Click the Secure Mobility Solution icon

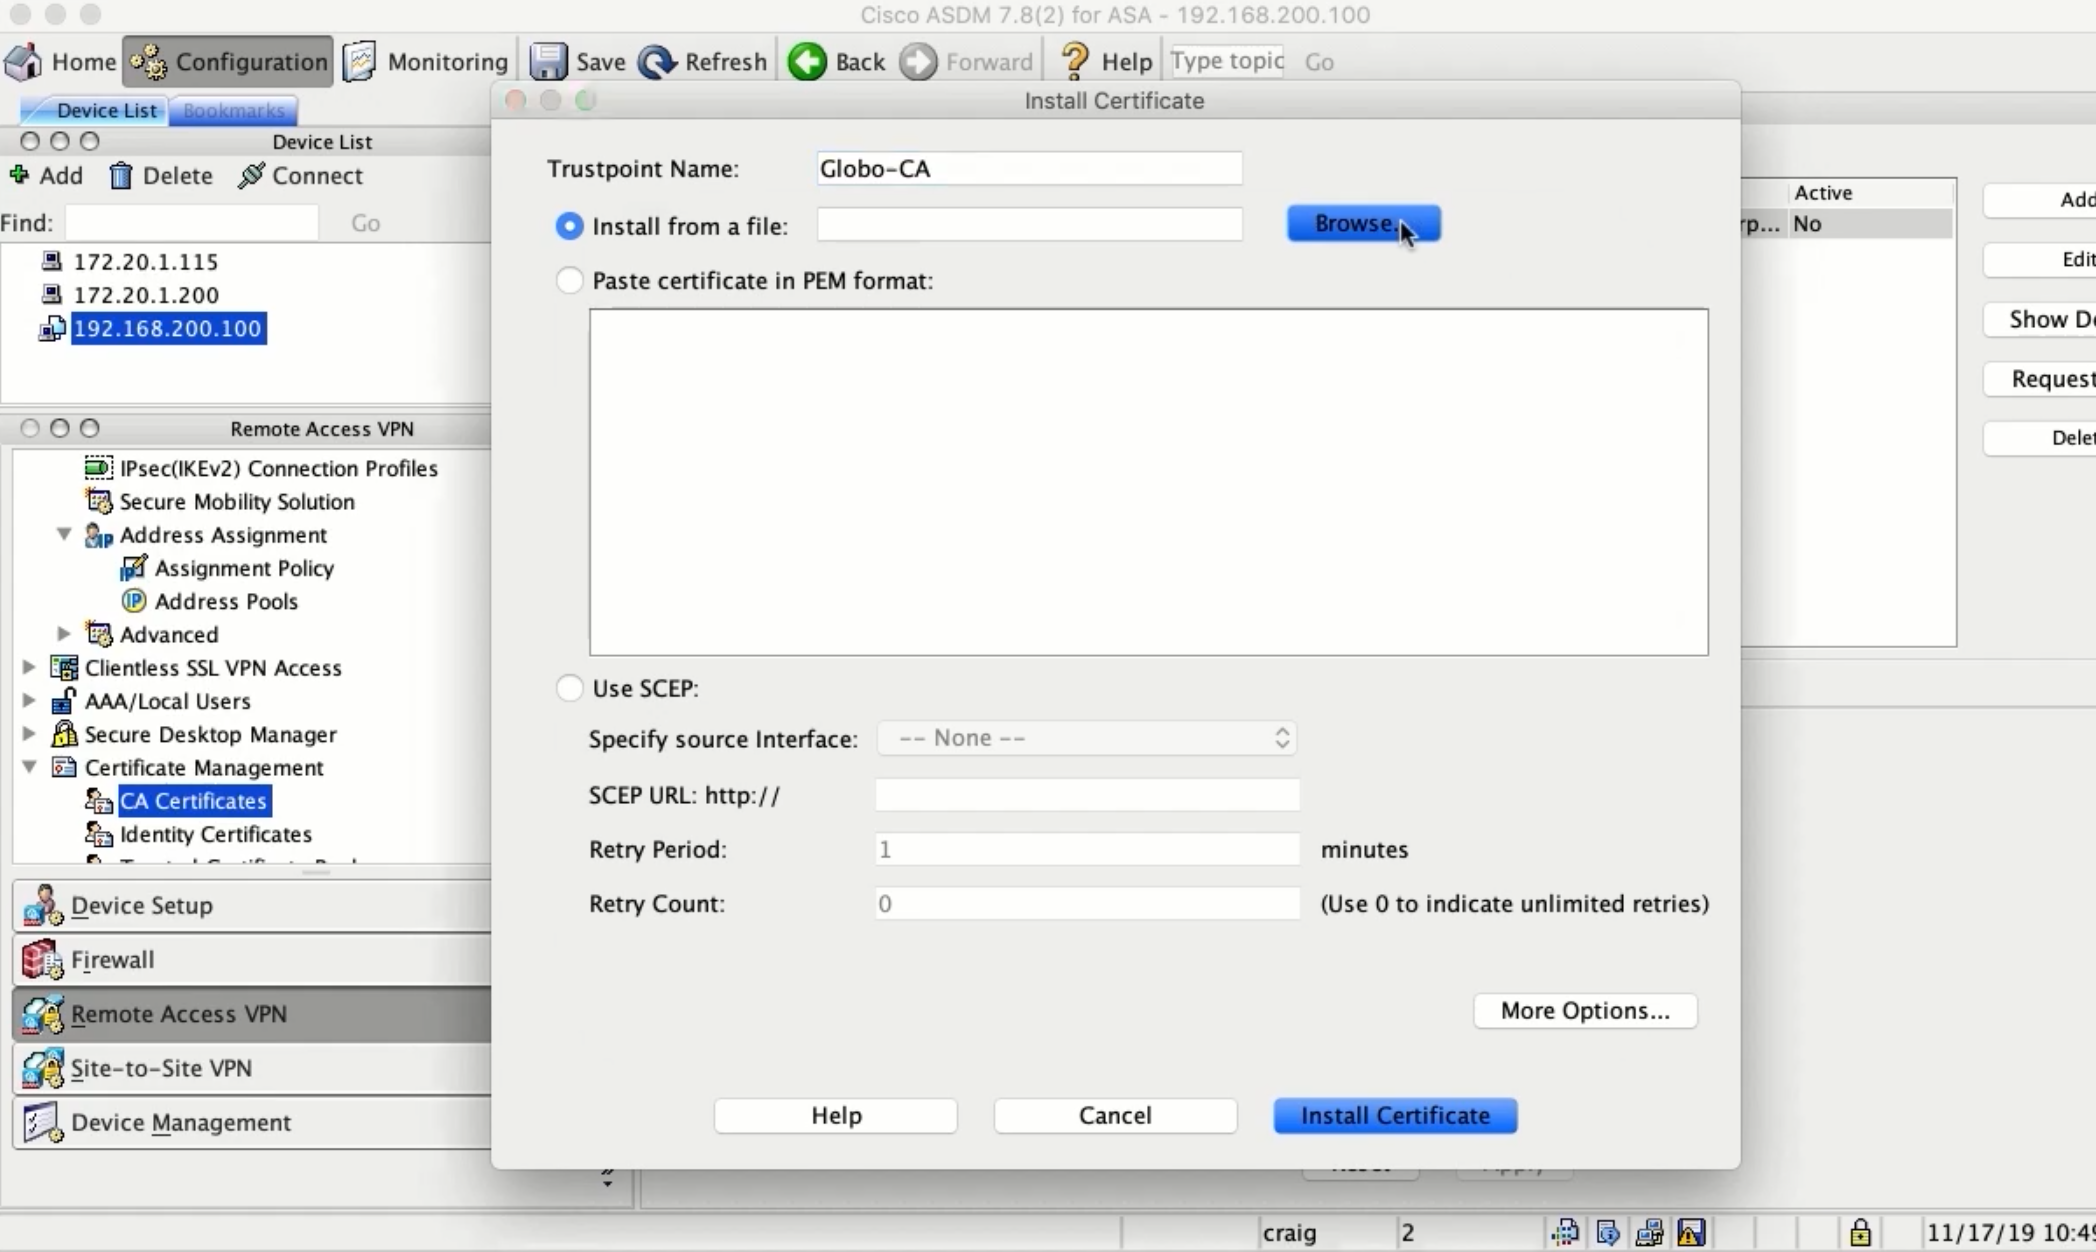point(98,501)
